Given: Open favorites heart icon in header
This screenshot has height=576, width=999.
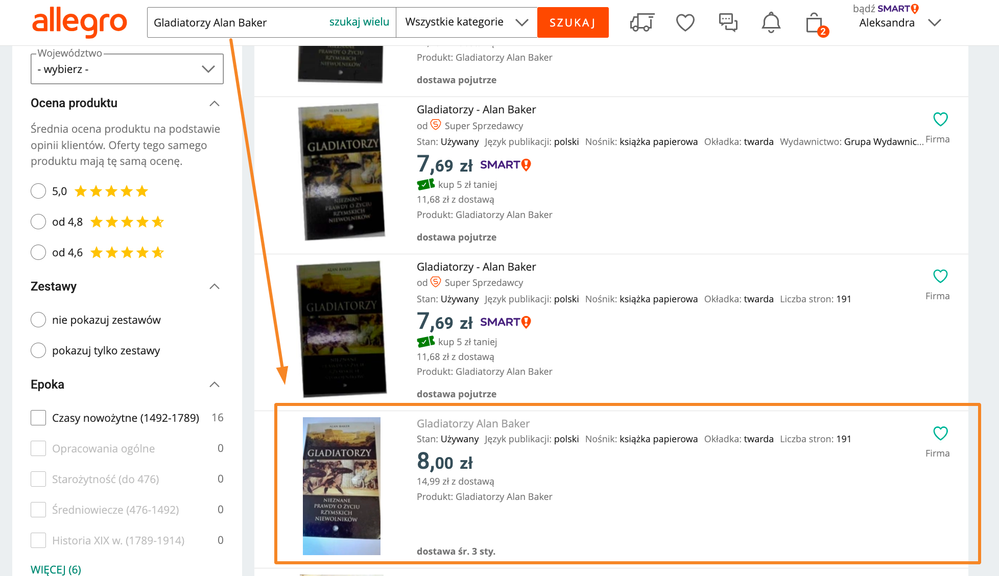Looking at the screenshot, I should point(685,23).
